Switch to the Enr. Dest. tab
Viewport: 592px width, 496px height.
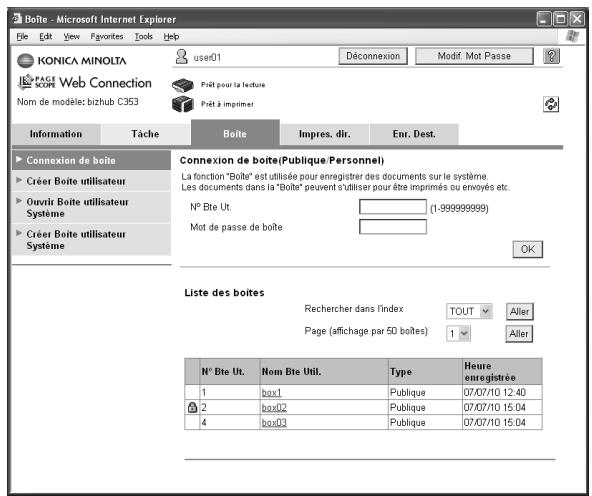click(414, 134)
